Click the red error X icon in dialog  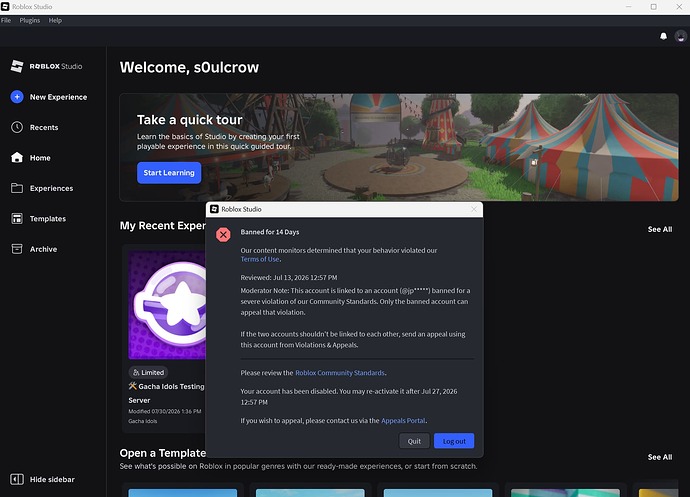coord(223,235)
